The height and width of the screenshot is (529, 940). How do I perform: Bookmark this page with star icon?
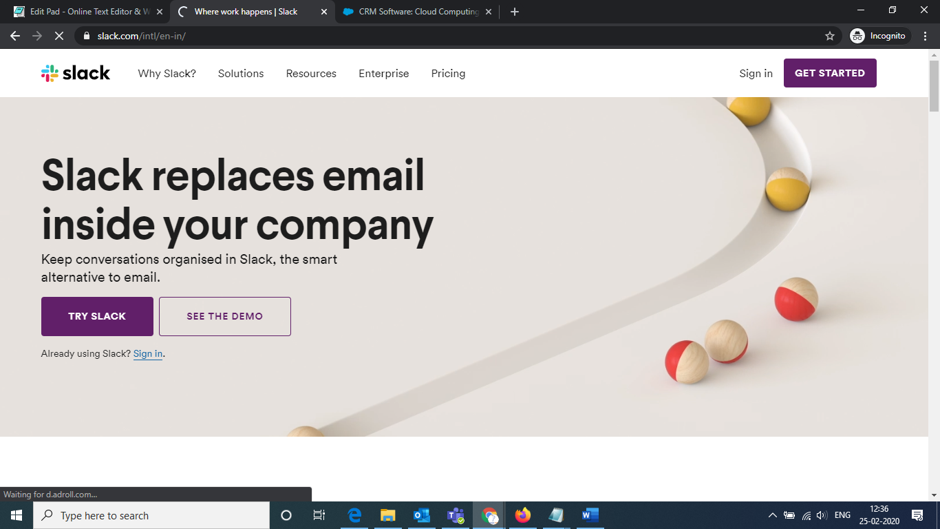pyautogui.click(x=830, y=36)
